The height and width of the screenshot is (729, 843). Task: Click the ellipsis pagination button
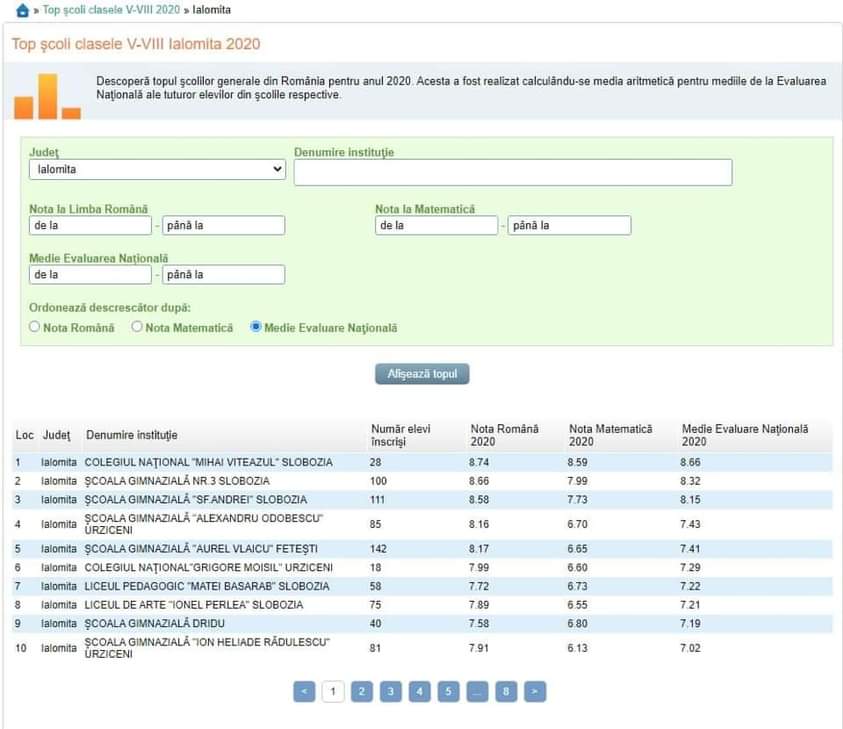(478, 691)
